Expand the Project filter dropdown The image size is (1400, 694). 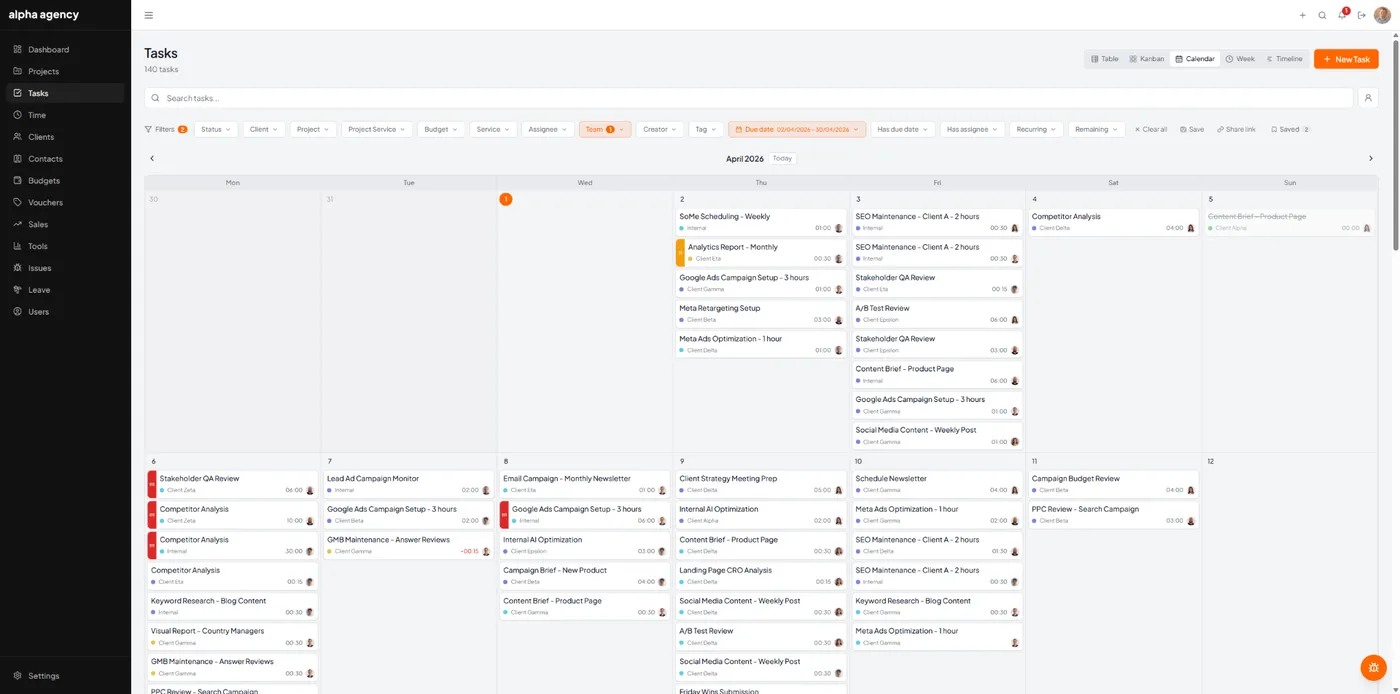[x=313, y=129]
